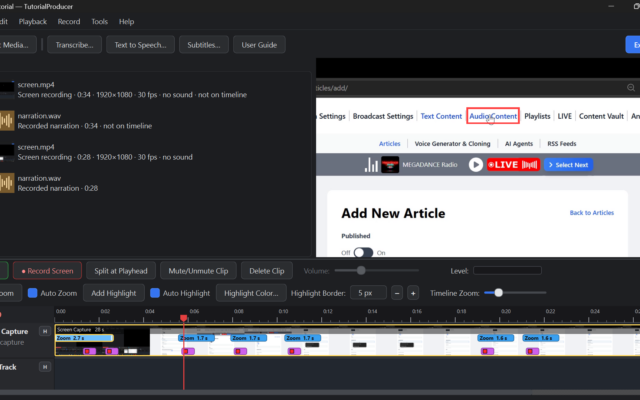The width and height of the screenshot is (640, 400).
Task: Open the User Guide
Action: [259, 45]
